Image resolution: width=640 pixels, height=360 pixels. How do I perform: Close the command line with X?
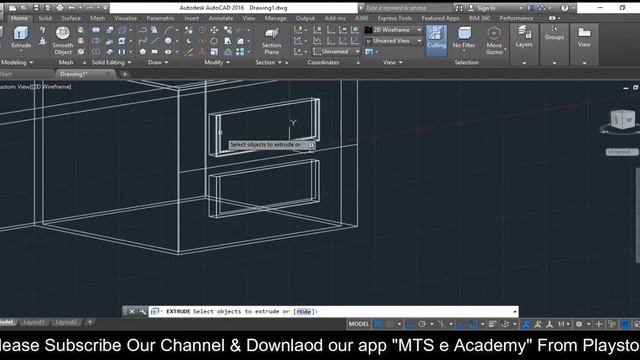(132, 311)
